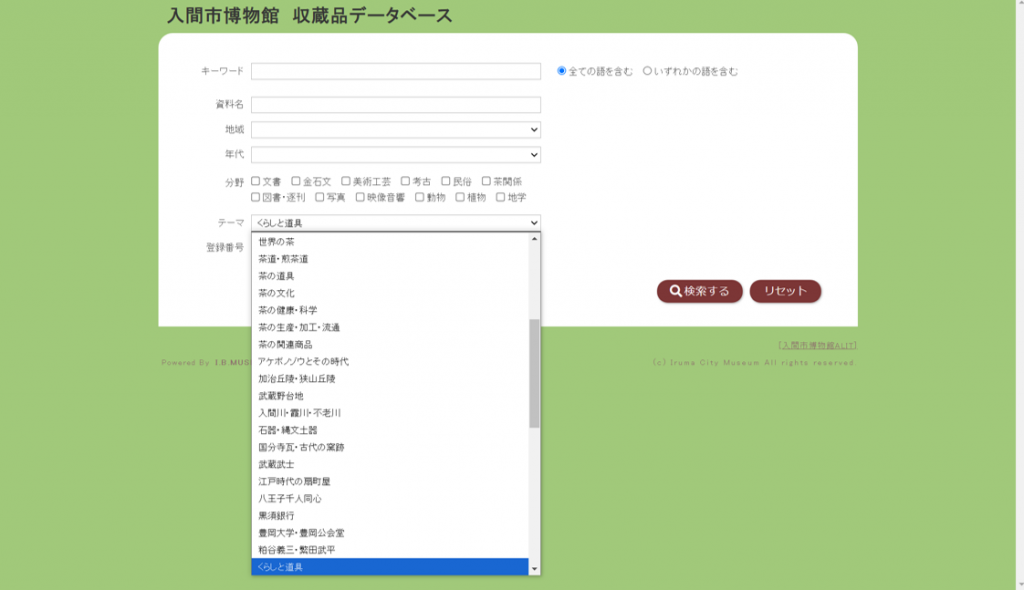The image size is (1024, 590).
Task: Expand the 年代 era dropdown
Action: click(x=395, y=155)
